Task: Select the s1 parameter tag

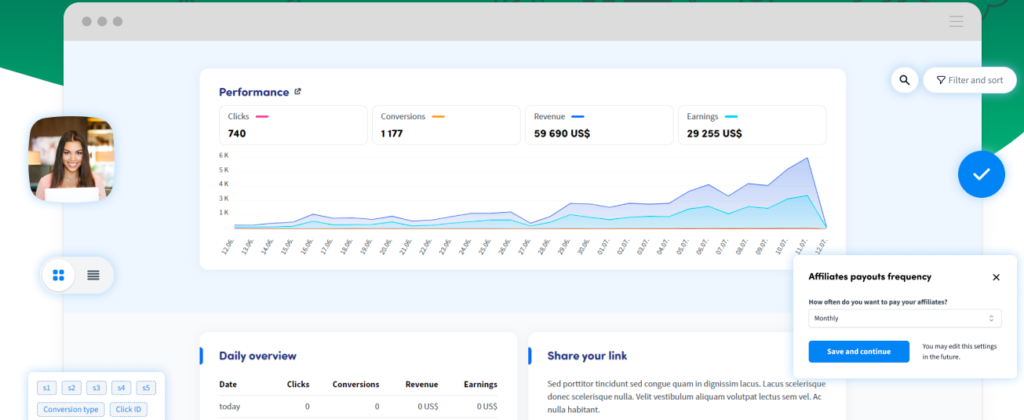Action: [46, 388]
